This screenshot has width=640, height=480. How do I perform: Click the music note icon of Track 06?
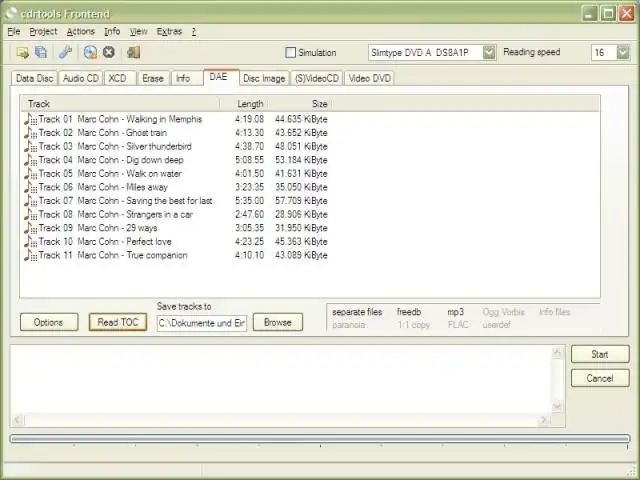[31, 187]
